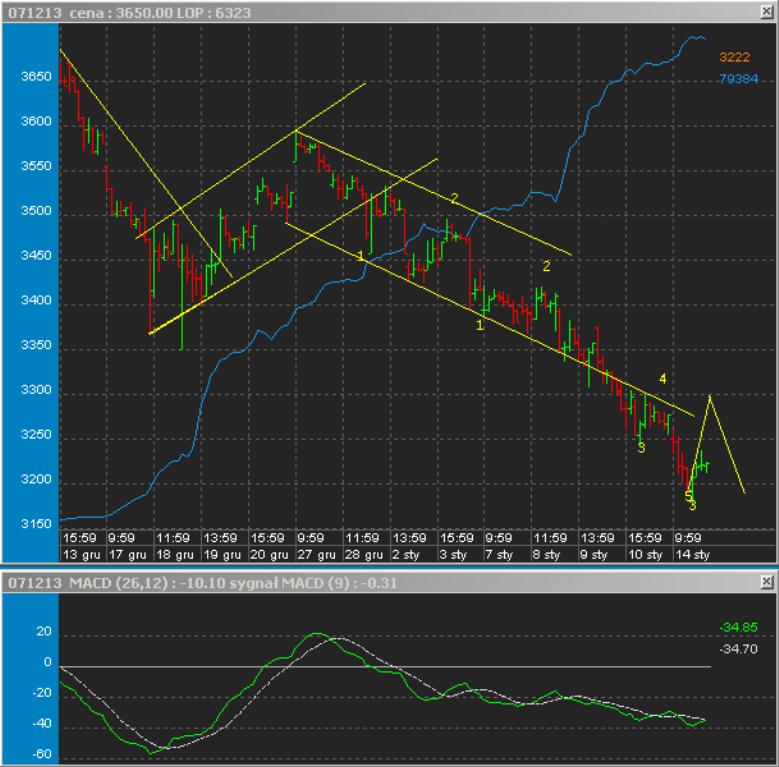Click the 28 gru date label
The height and width of the screenshot is (767, 779).
(x=364, y=554)
